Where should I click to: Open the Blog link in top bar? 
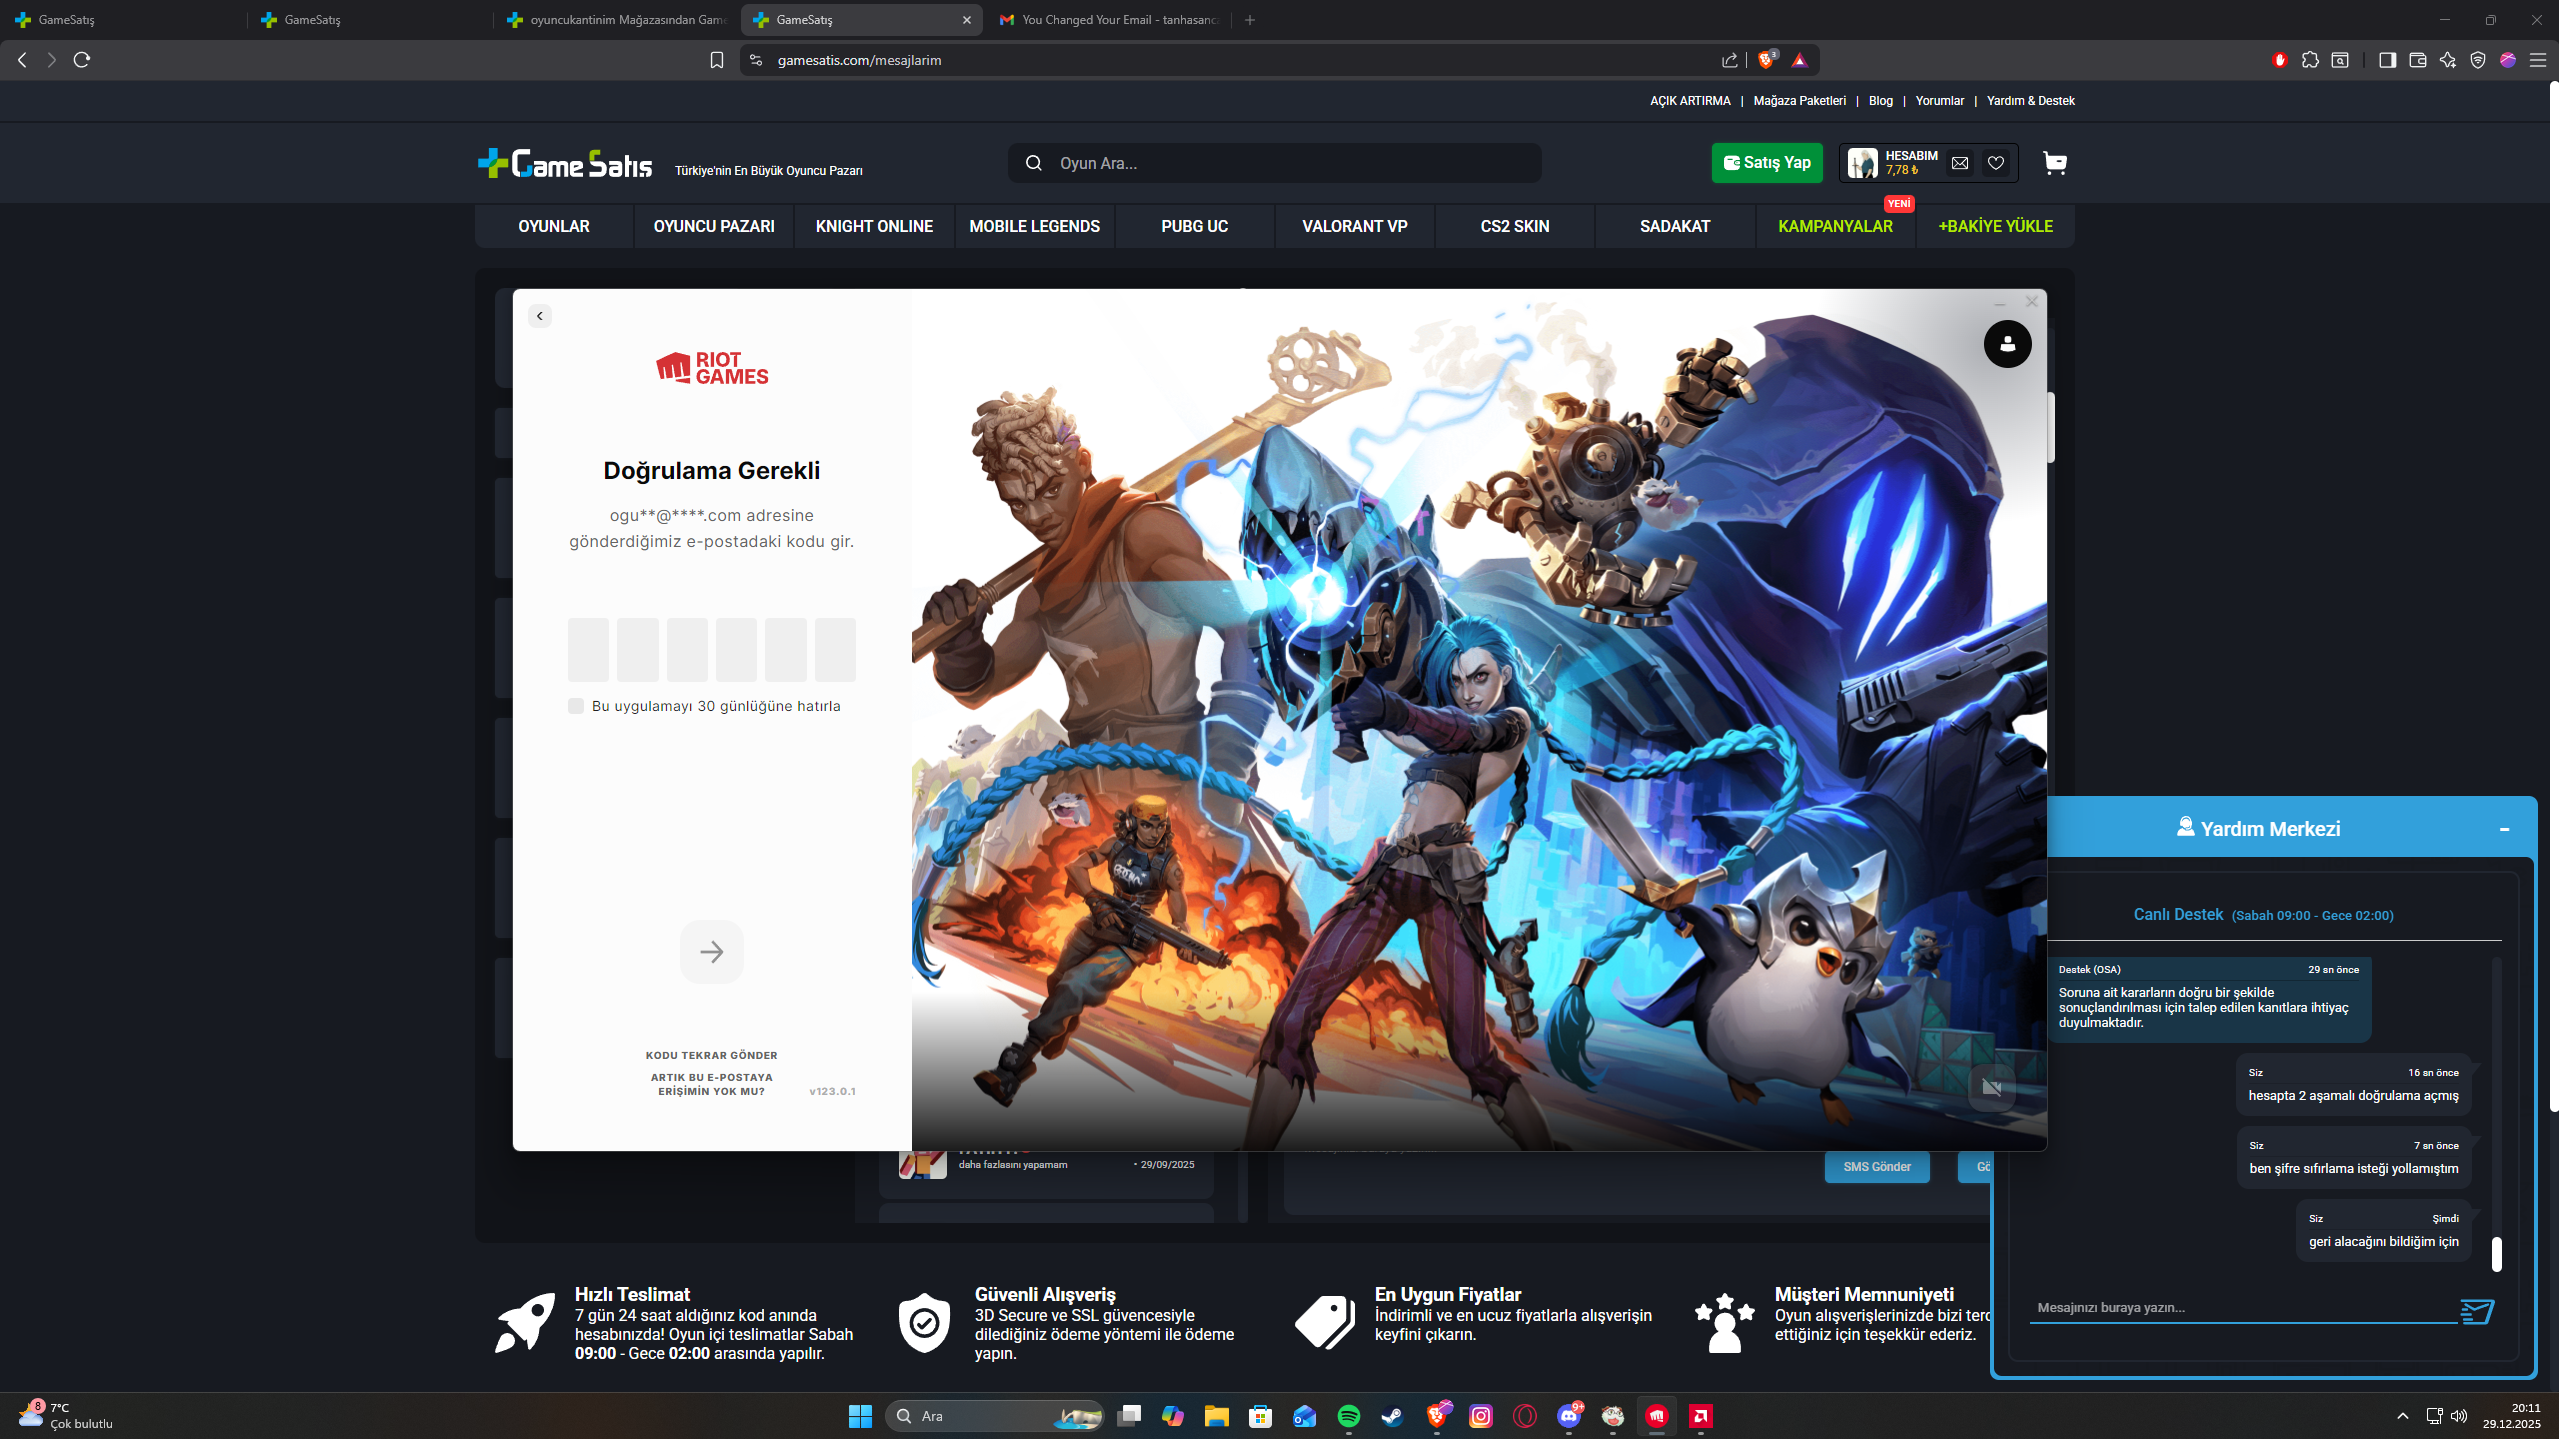coord(1880,101)
